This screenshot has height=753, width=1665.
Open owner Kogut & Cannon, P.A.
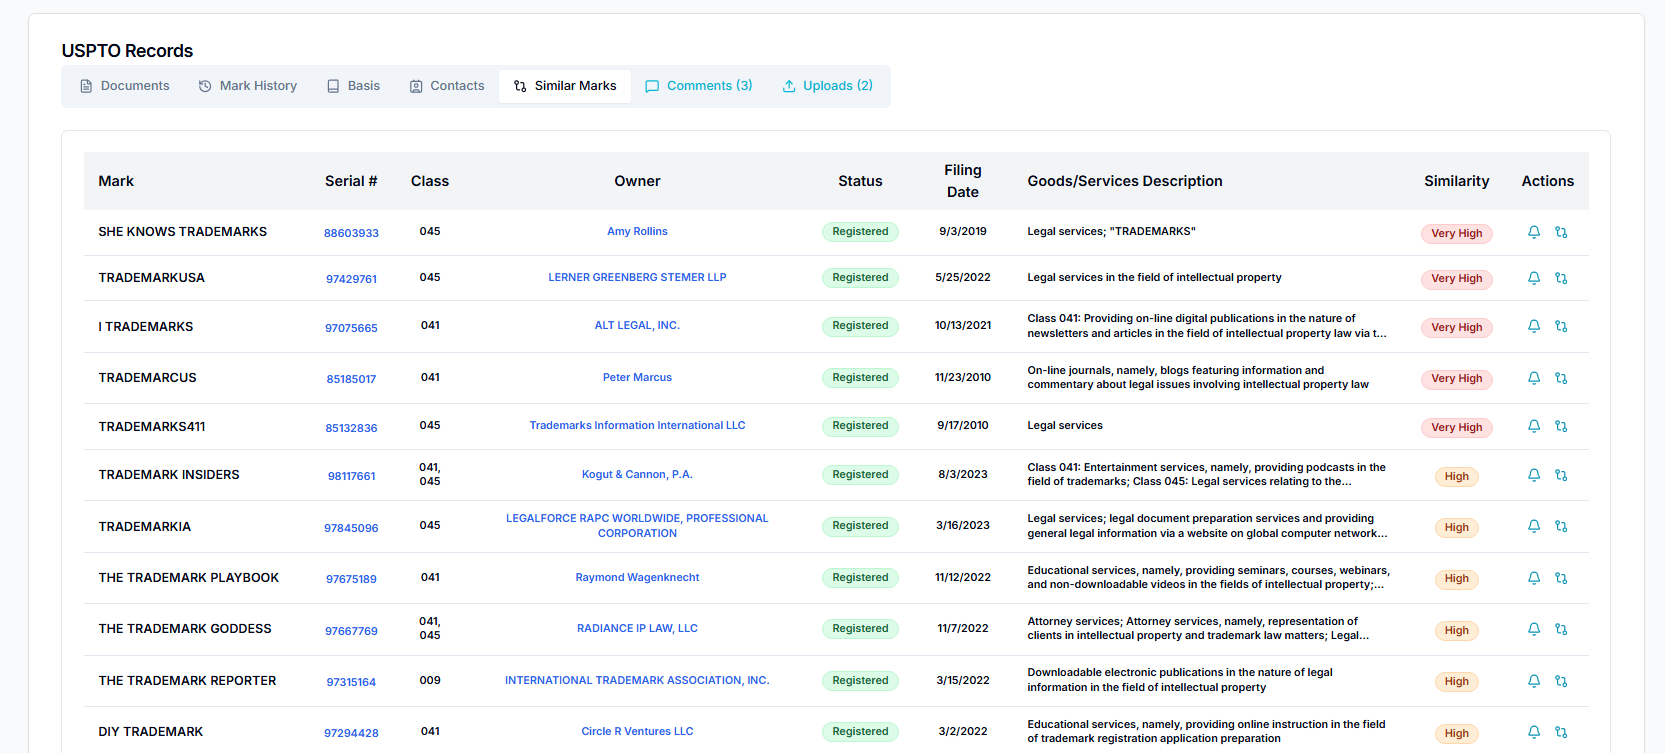pyautogui.click(x=637, y=474)
